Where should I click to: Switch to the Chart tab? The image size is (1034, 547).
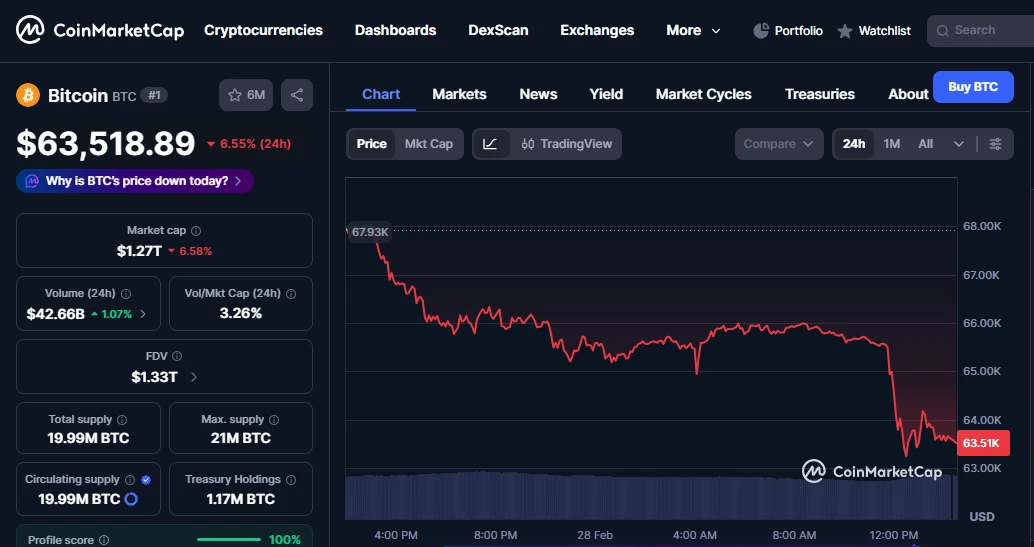coord(381,94)
